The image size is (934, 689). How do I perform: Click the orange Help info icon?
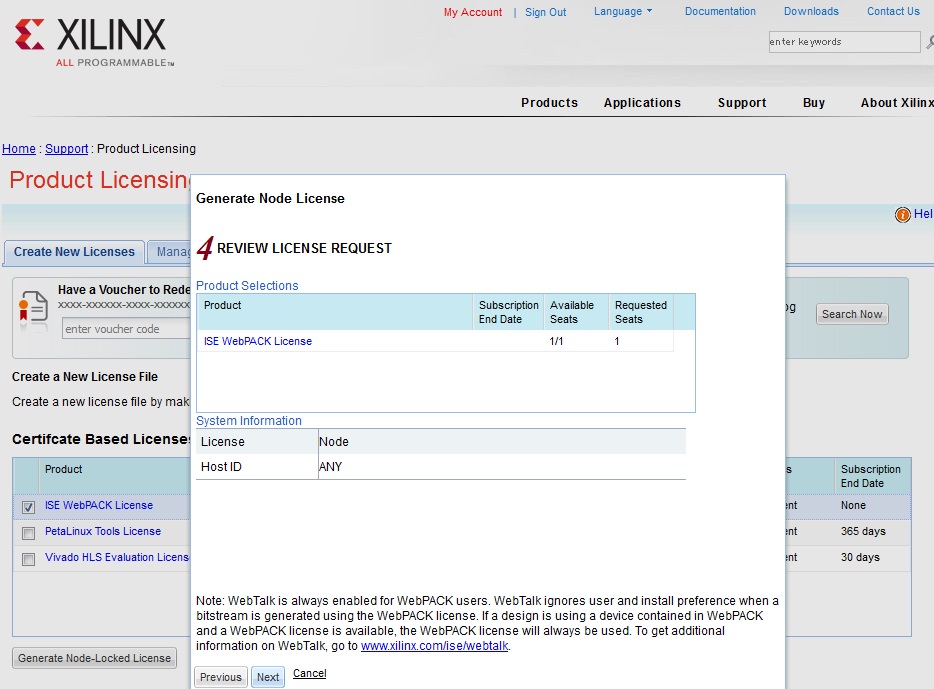tap(902, 214)
